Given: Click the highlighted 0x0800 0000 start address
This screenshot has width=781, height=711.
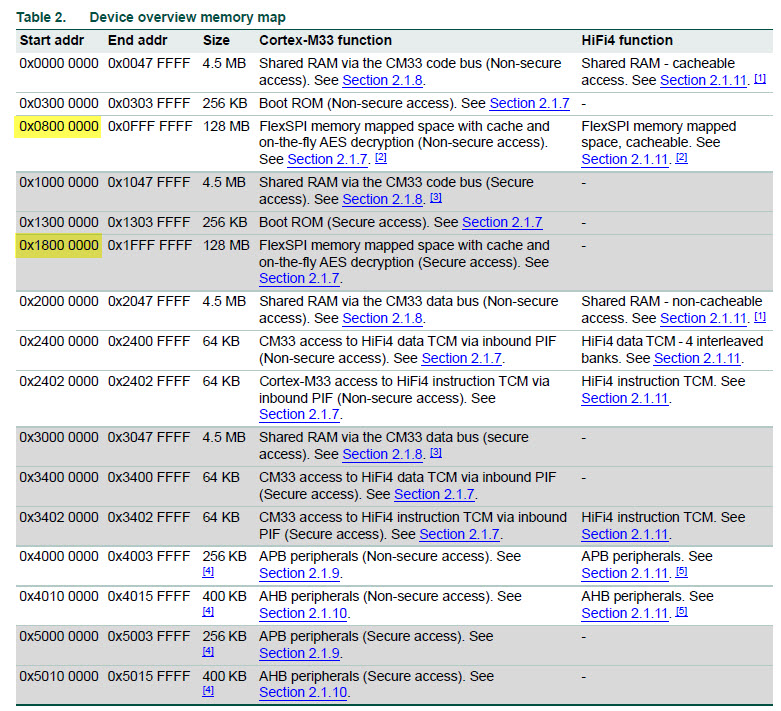Looking at the screenshot, I should click(59, 127).
